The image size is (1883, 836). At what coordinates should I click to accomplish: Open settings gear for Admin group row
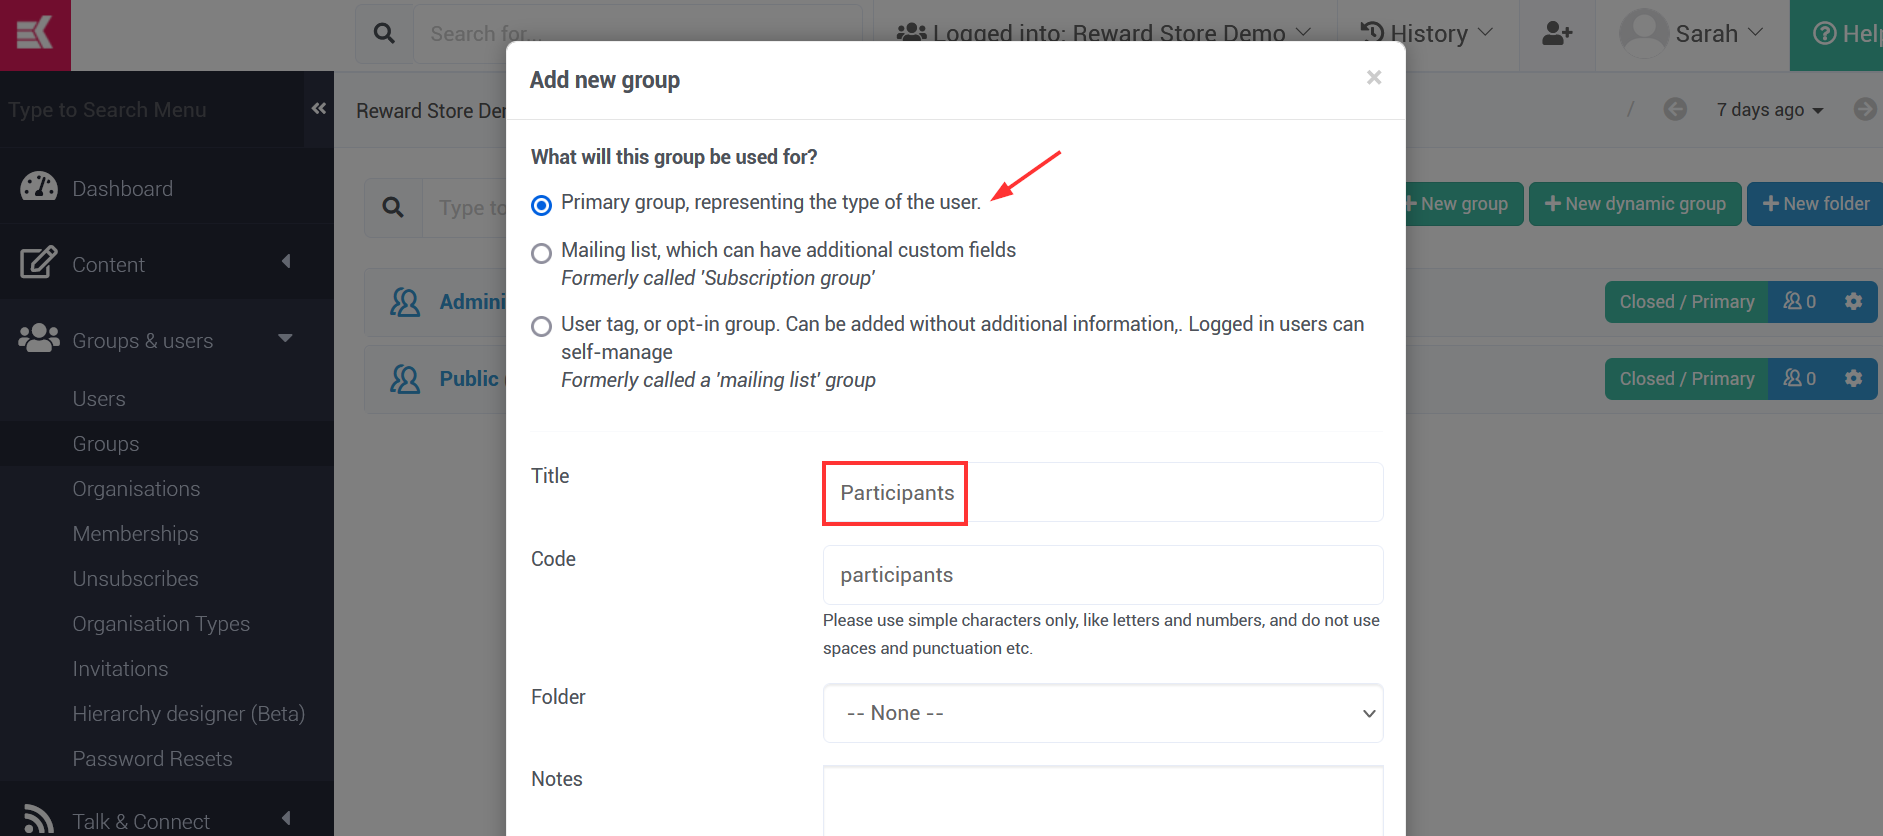click(x=1853, y=302)
